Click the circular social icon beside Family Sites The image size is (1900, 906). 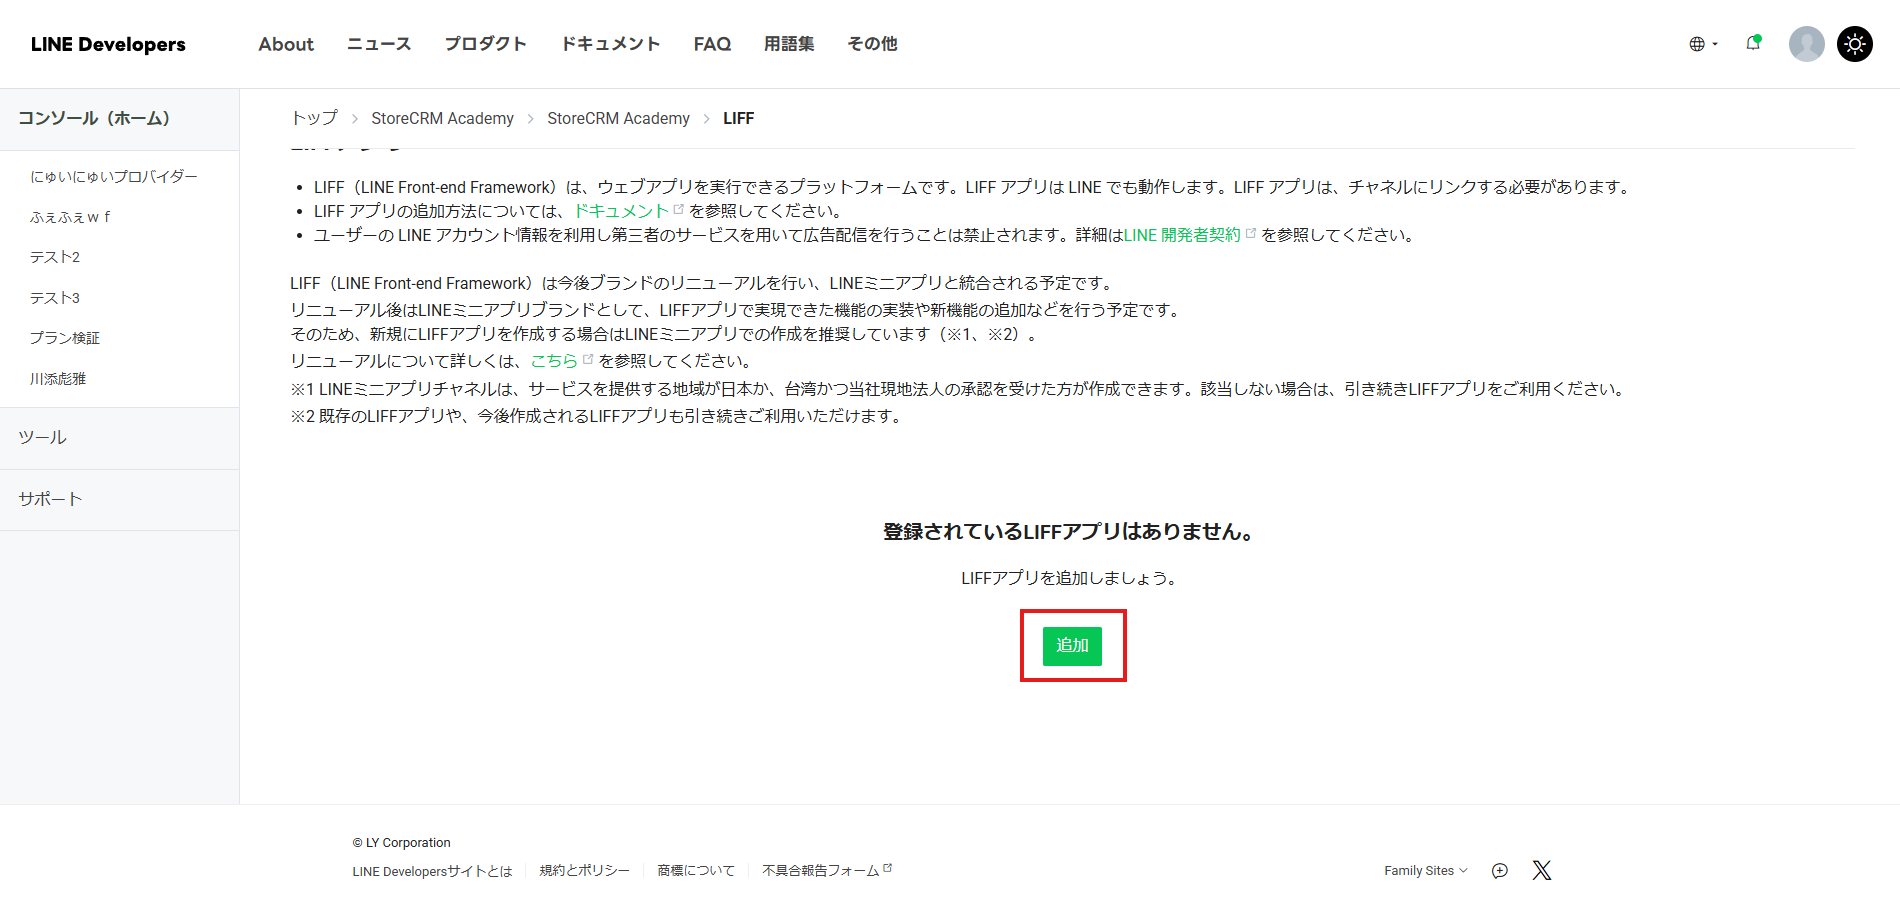pyautogui.click(x=1499, y=871)
